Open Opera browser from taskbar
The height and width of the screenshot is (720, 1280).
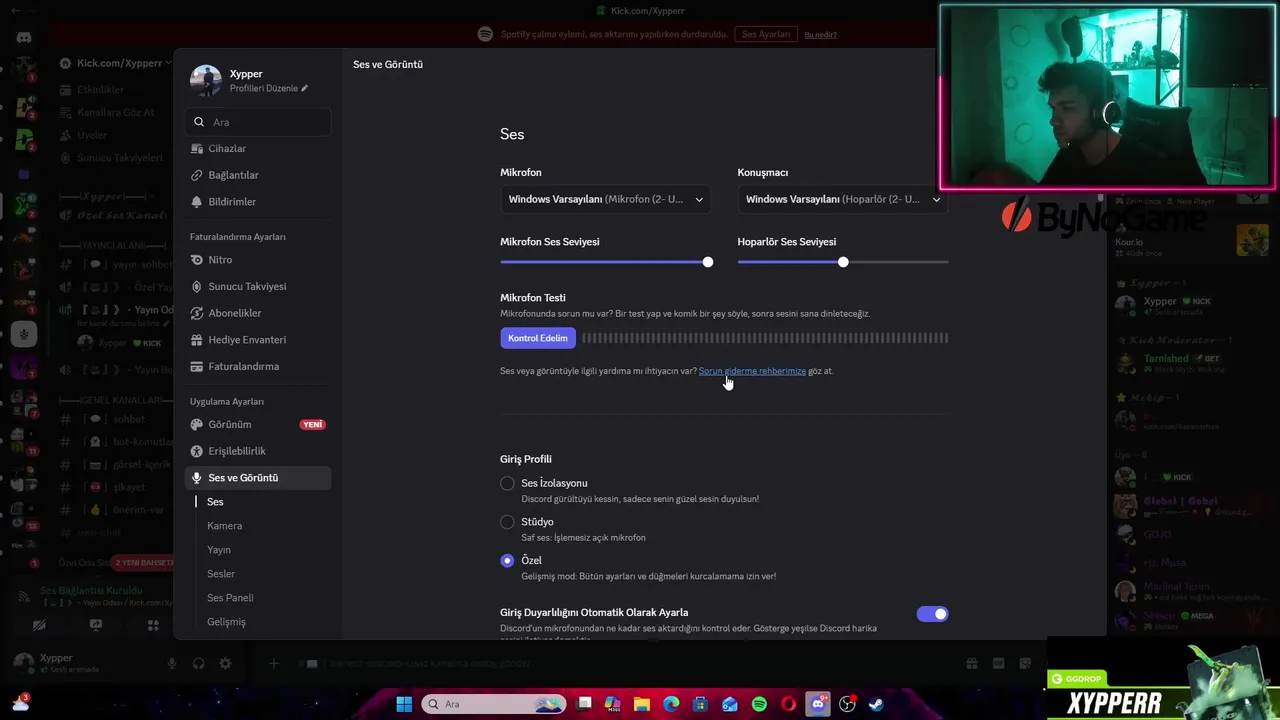[788, 704]
